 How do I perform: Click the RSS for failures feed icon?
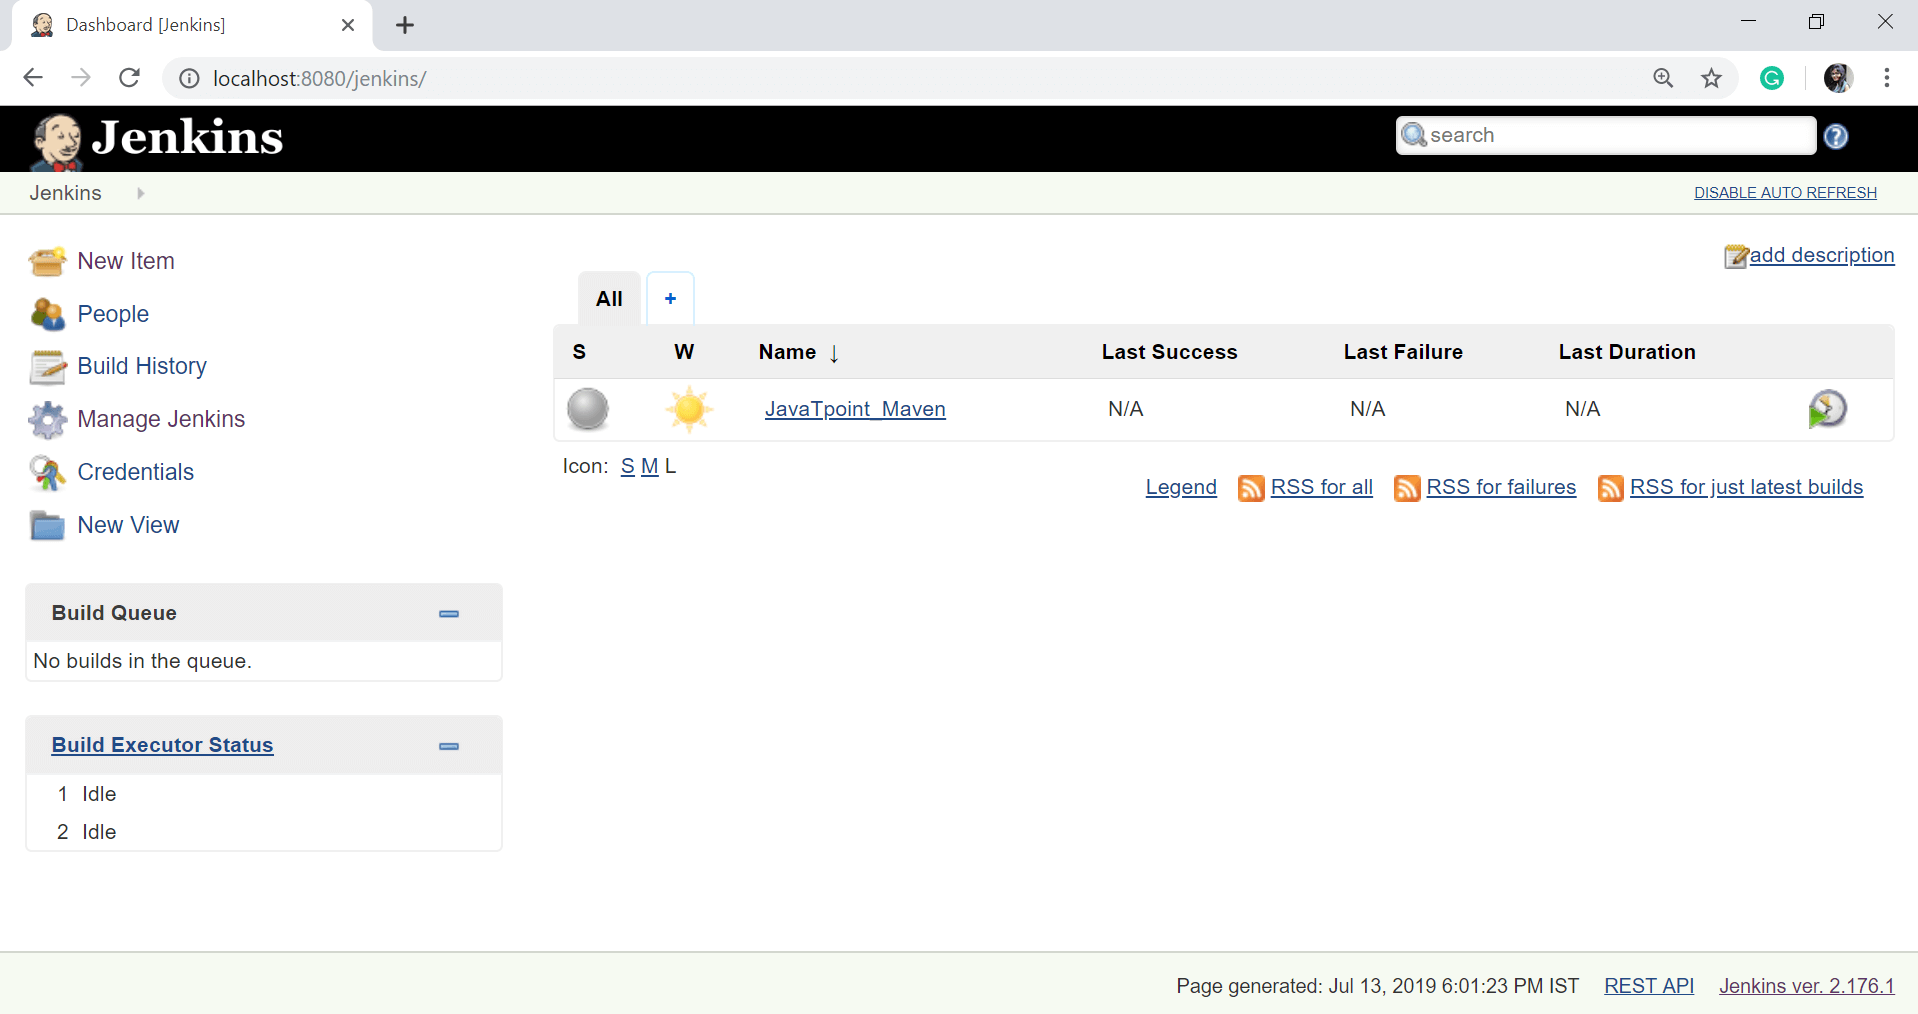click(1407, 488)
